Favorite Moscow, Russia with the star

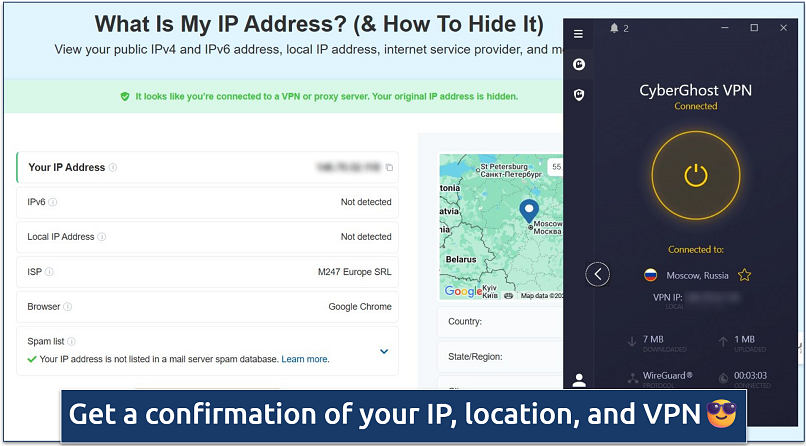(x=744, y=275)
